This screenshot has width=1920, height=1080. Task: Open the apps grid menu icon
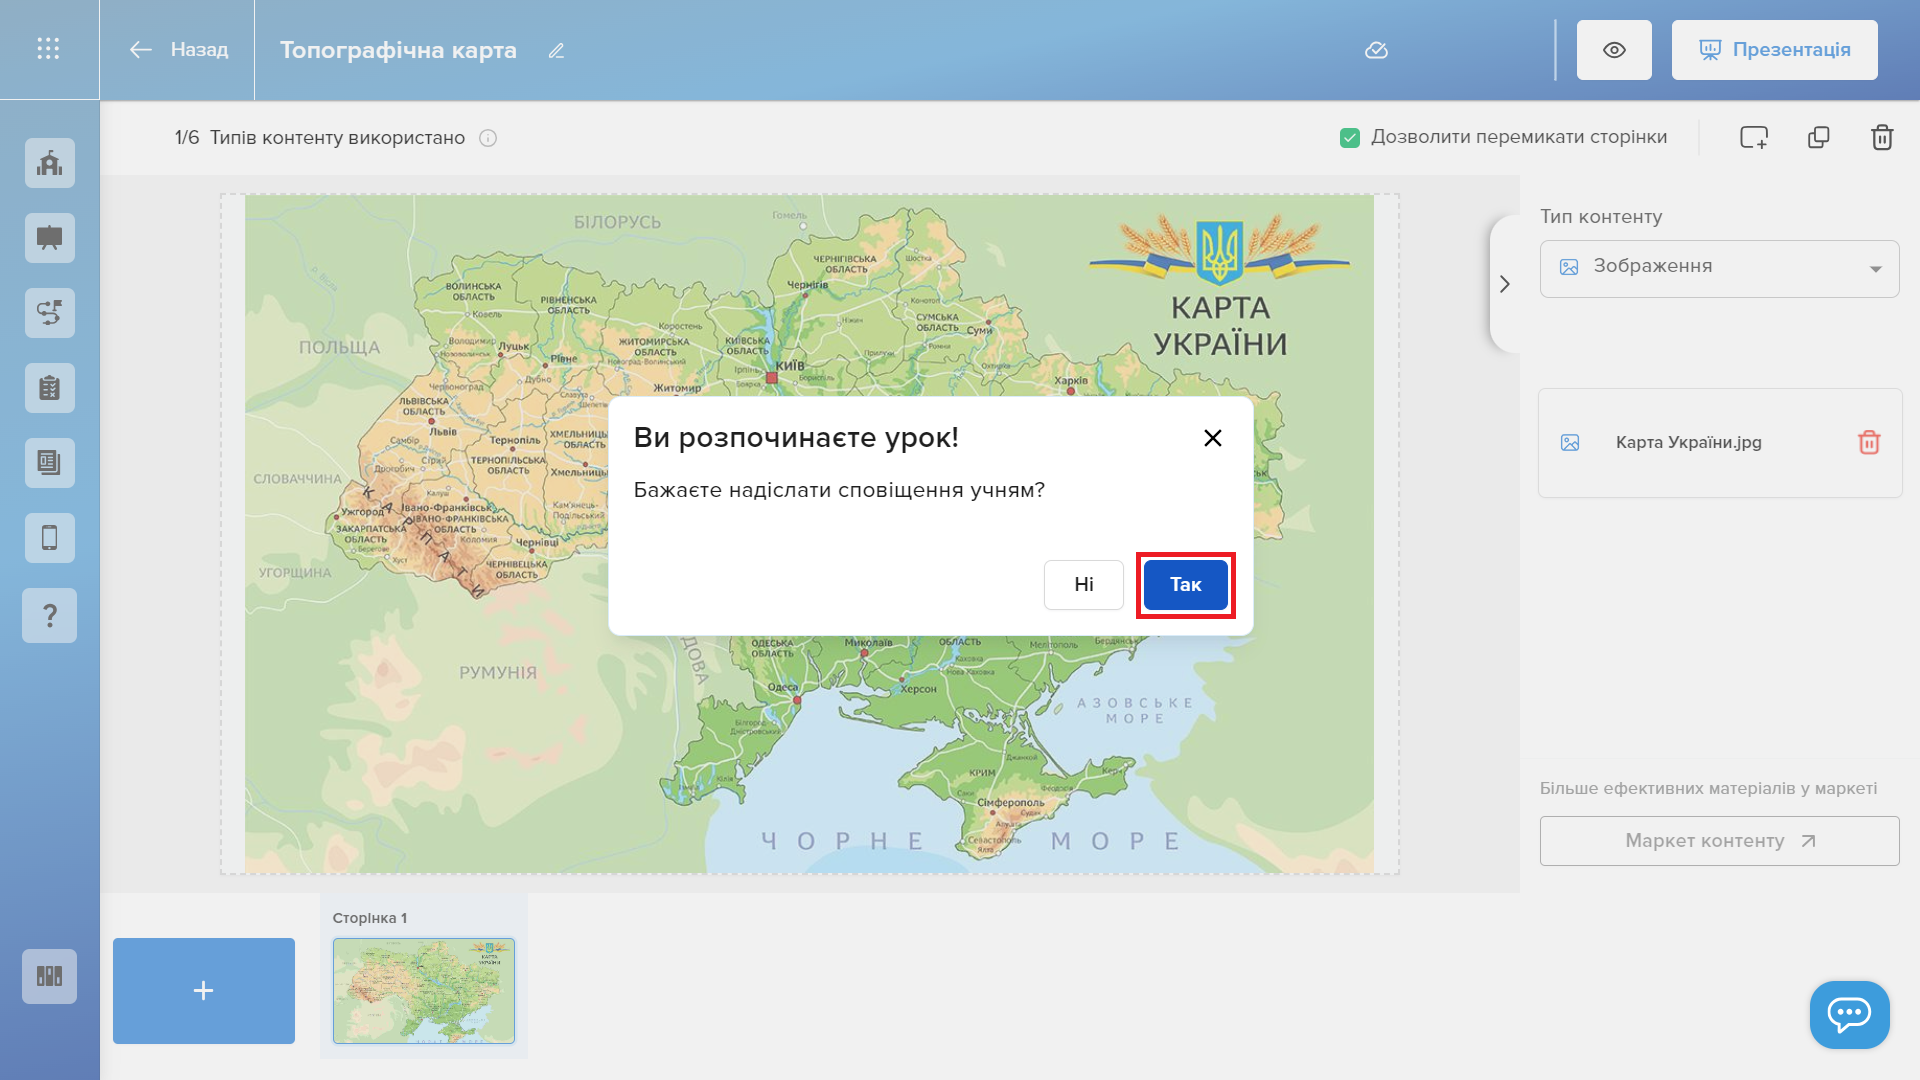(48, 49)
